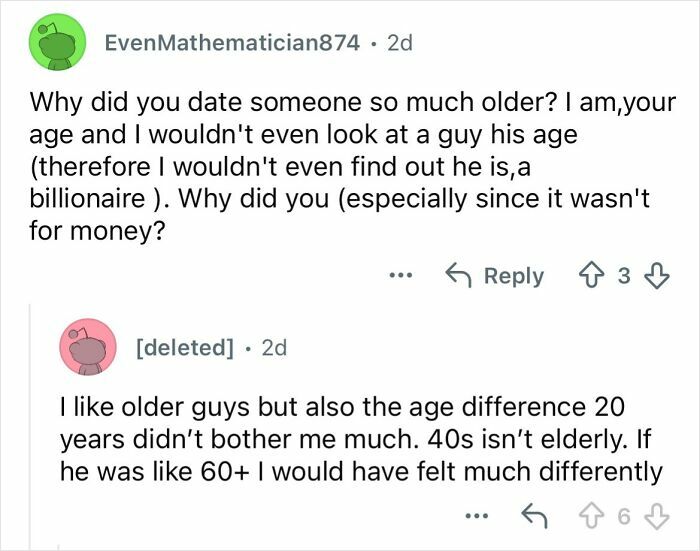This screenshot has width=700, height=551.
Task: Open the EvenMathematician874 username link
Action: 232,43
